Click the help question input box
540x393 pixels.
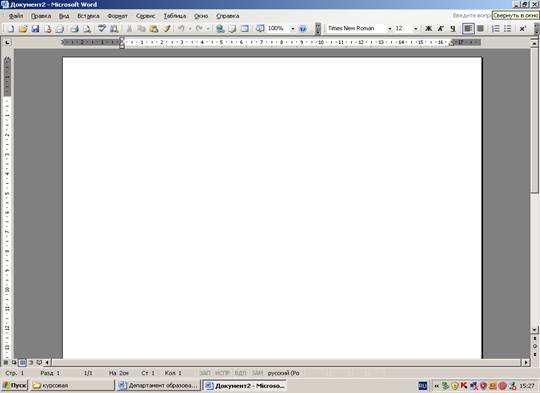click(471, 15)
